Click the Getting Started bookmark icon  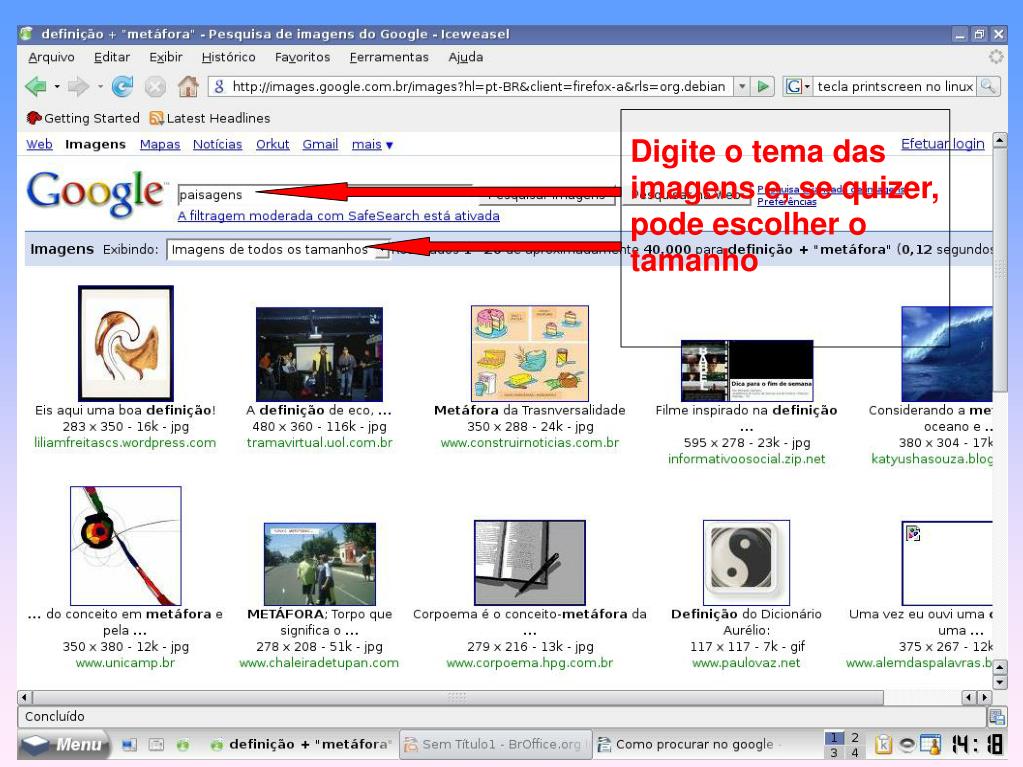[34, 118]
